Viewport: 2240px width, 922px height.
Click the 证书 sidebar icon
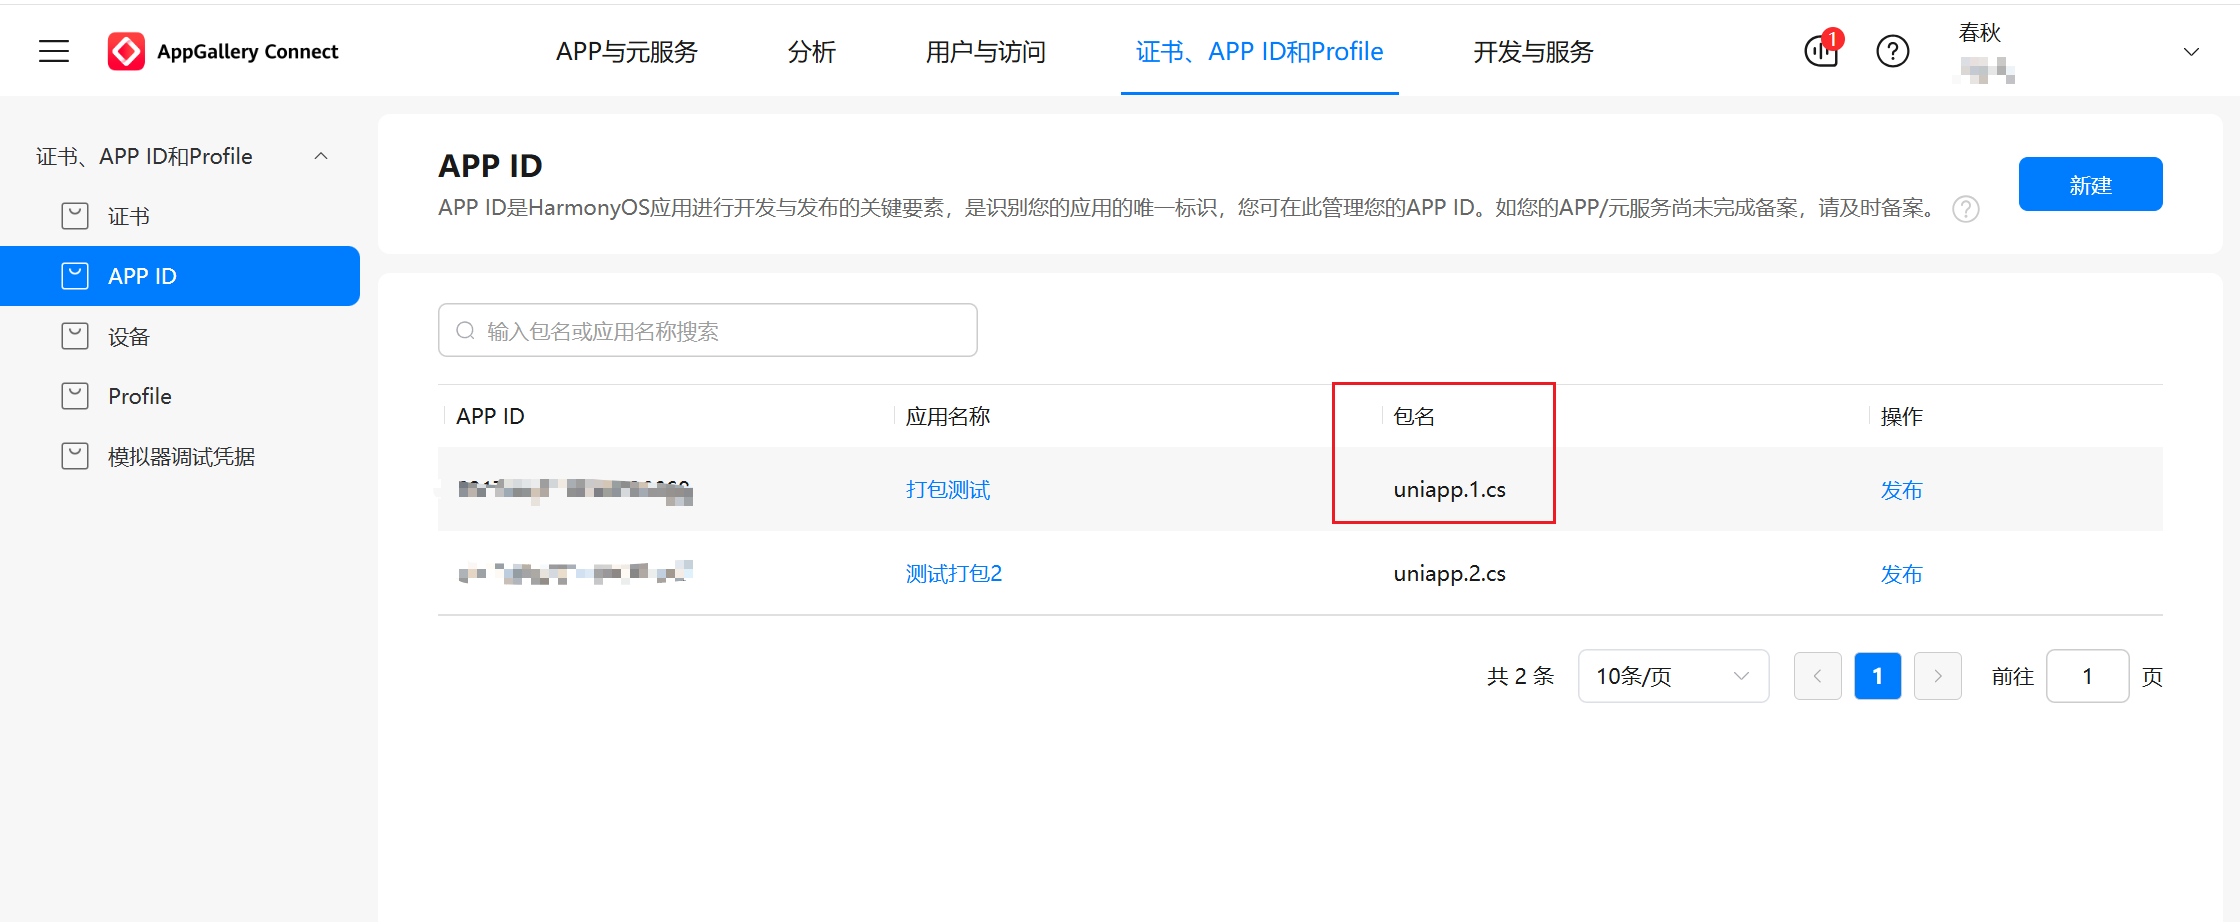point(75,216)
